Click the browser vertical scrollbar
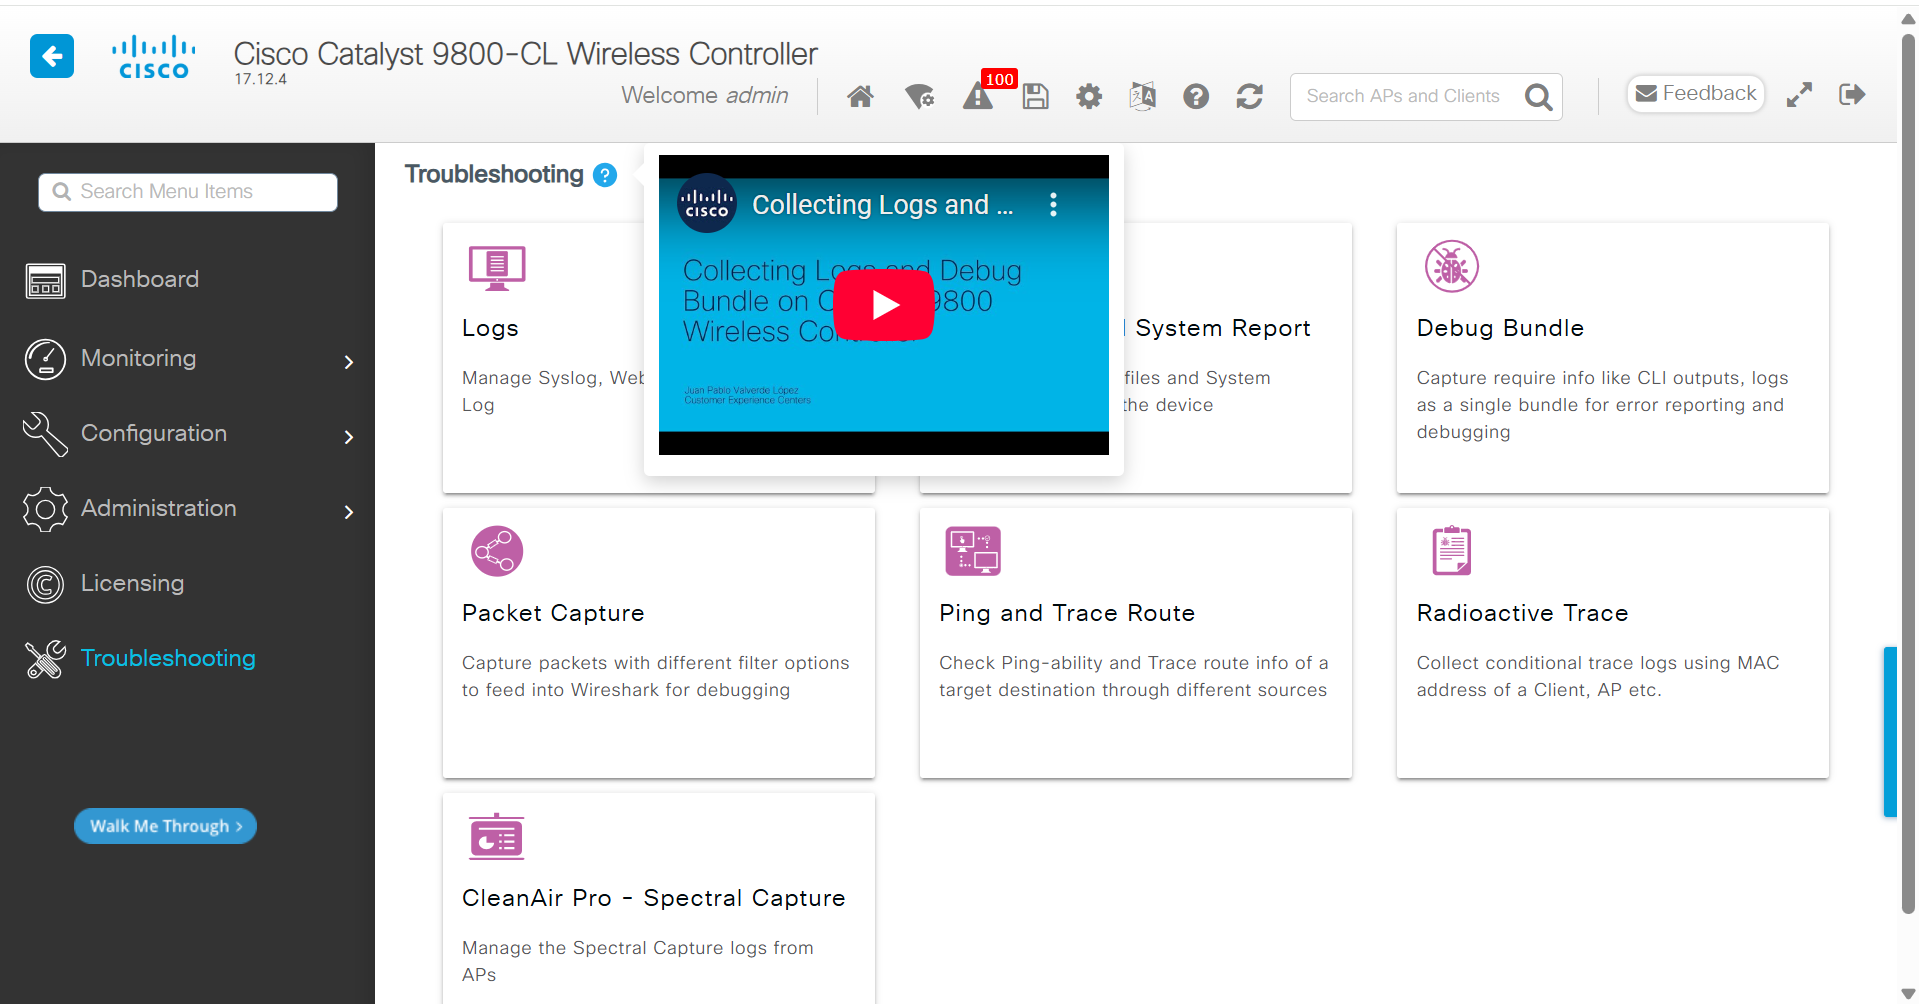Screen dimensions: 1919x1004 coord(1908,474)
